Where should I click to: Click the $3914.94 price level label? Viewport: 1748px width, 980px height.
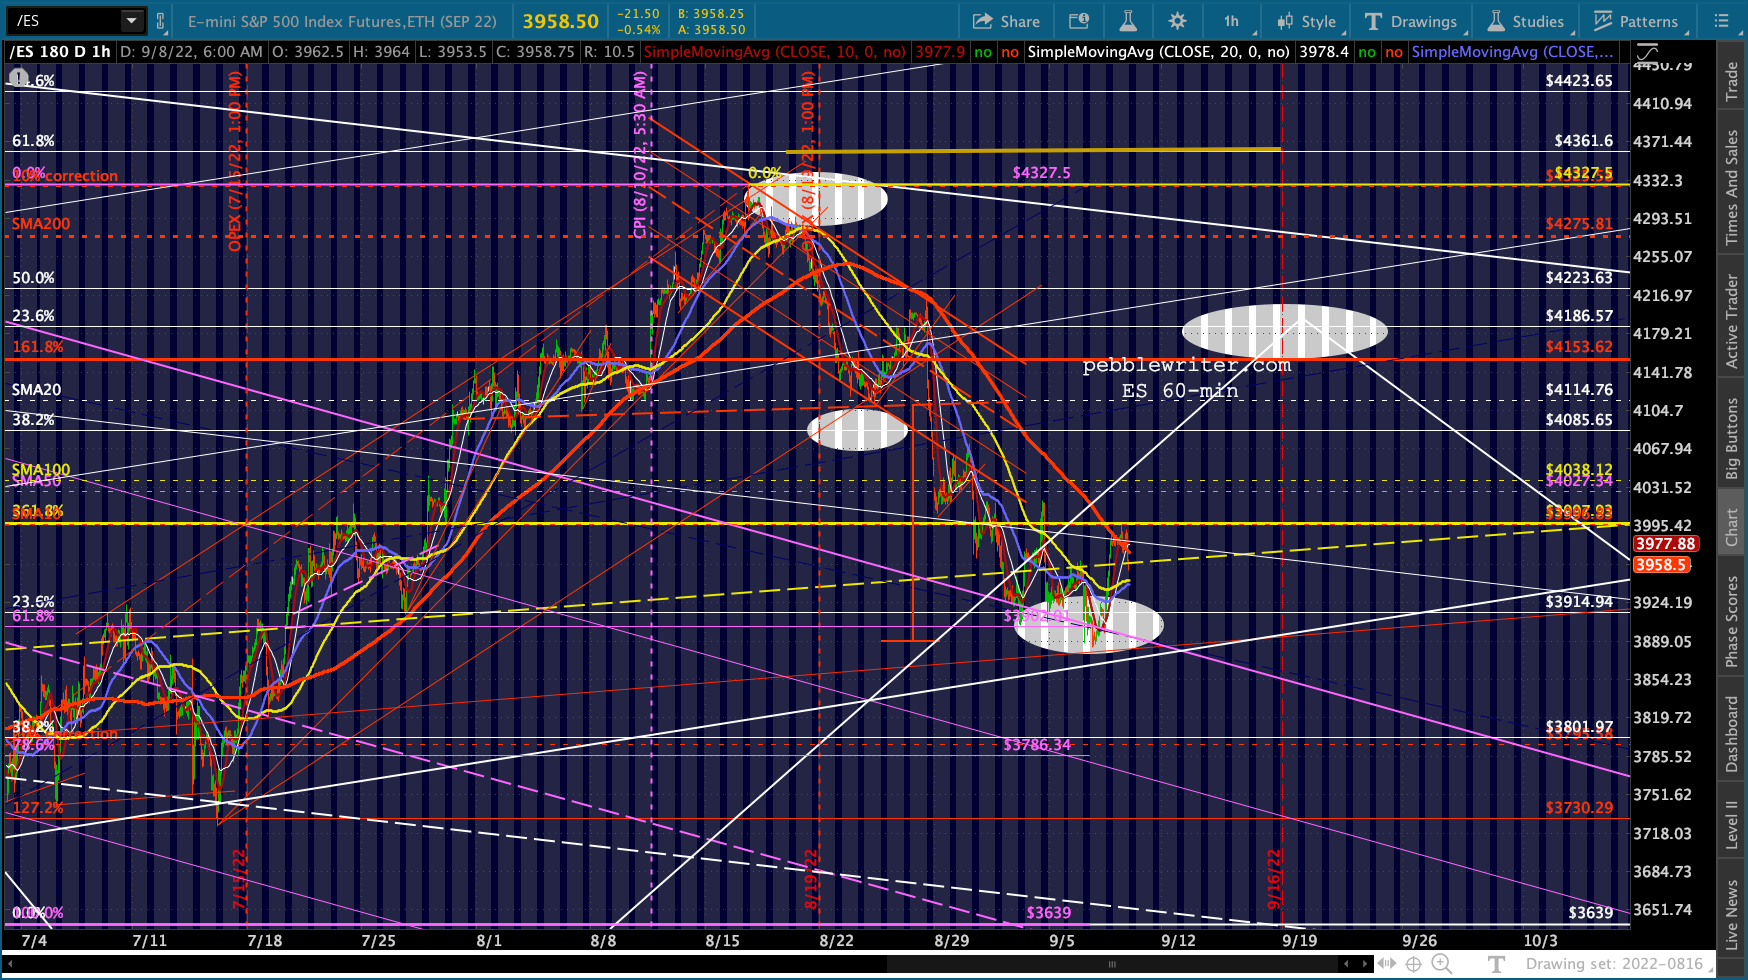(x=1578, y=602)
